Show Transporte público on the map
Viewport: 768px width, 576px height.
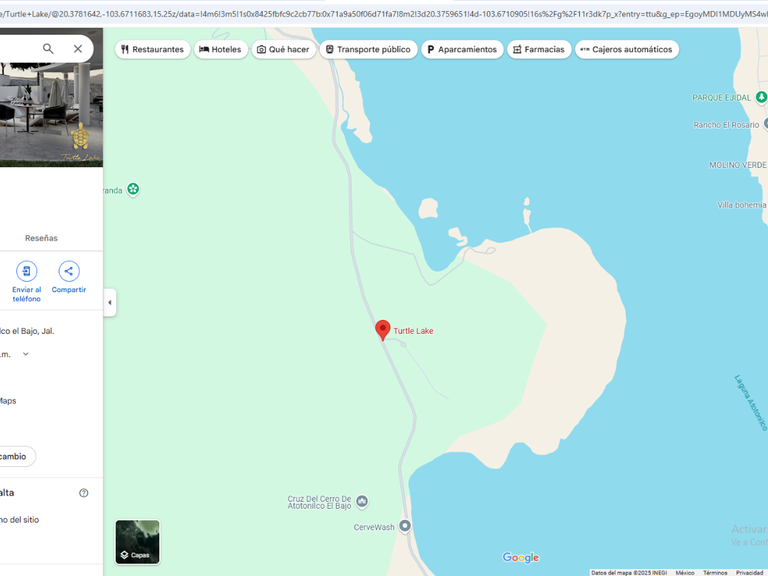click(x=368, y=49)
